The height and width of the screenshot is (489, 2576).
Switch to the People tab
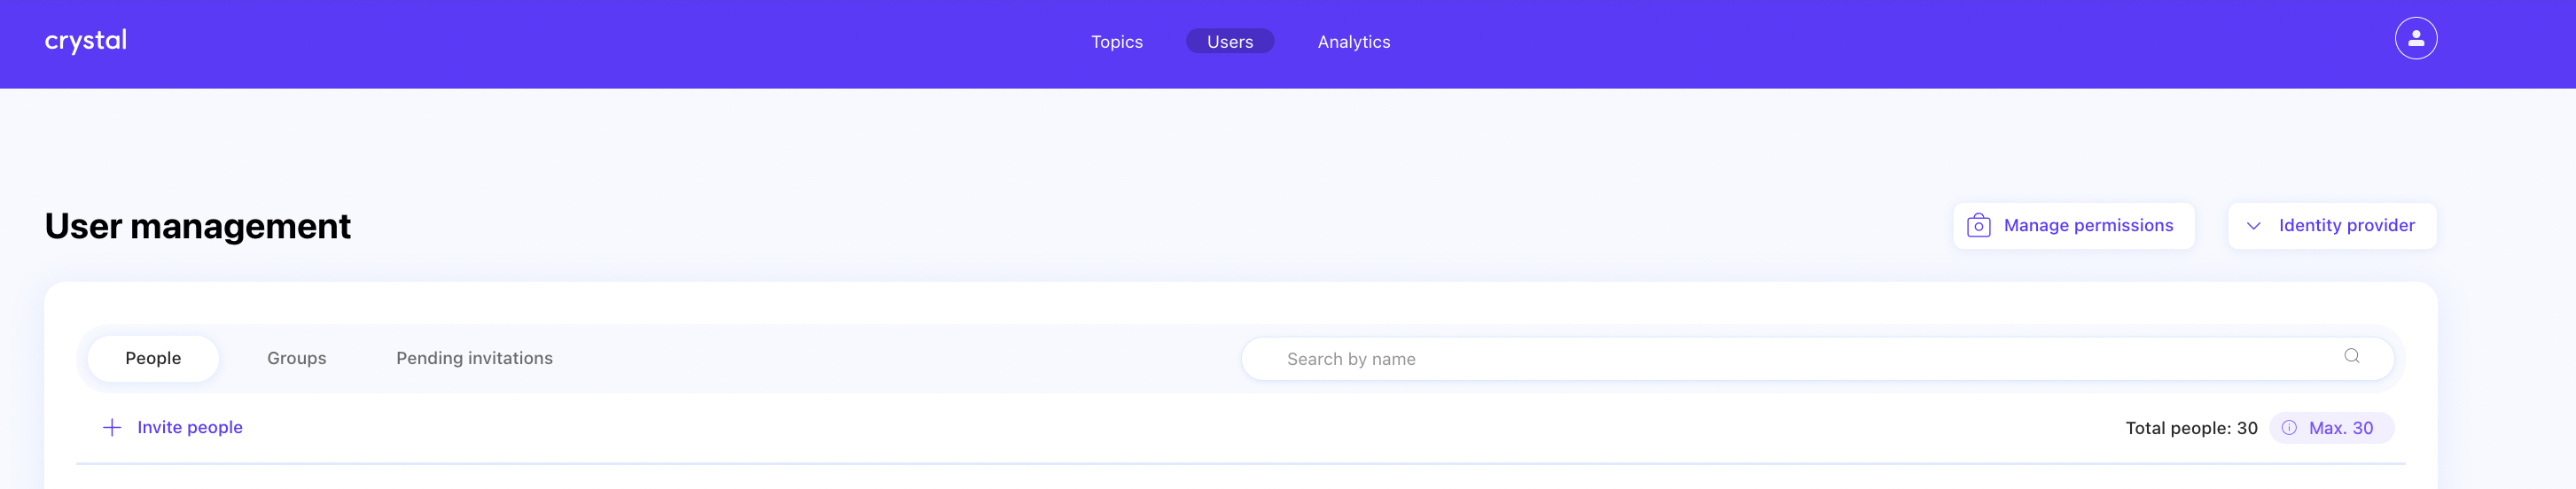[x=153, y=358]
